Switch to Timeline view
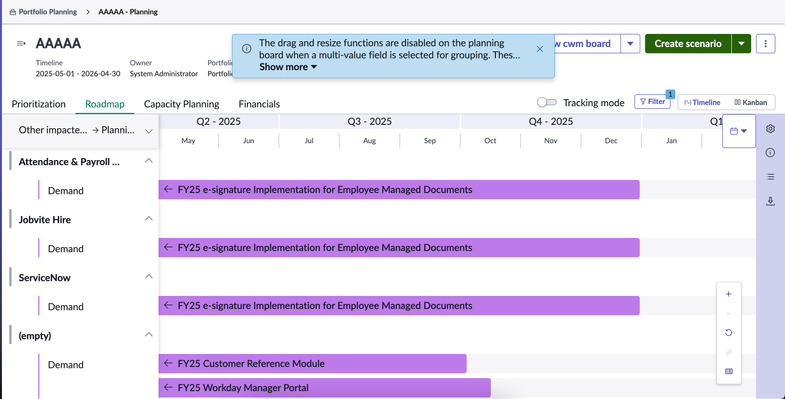This screenshot has width=785, height=399. [702, 102]
